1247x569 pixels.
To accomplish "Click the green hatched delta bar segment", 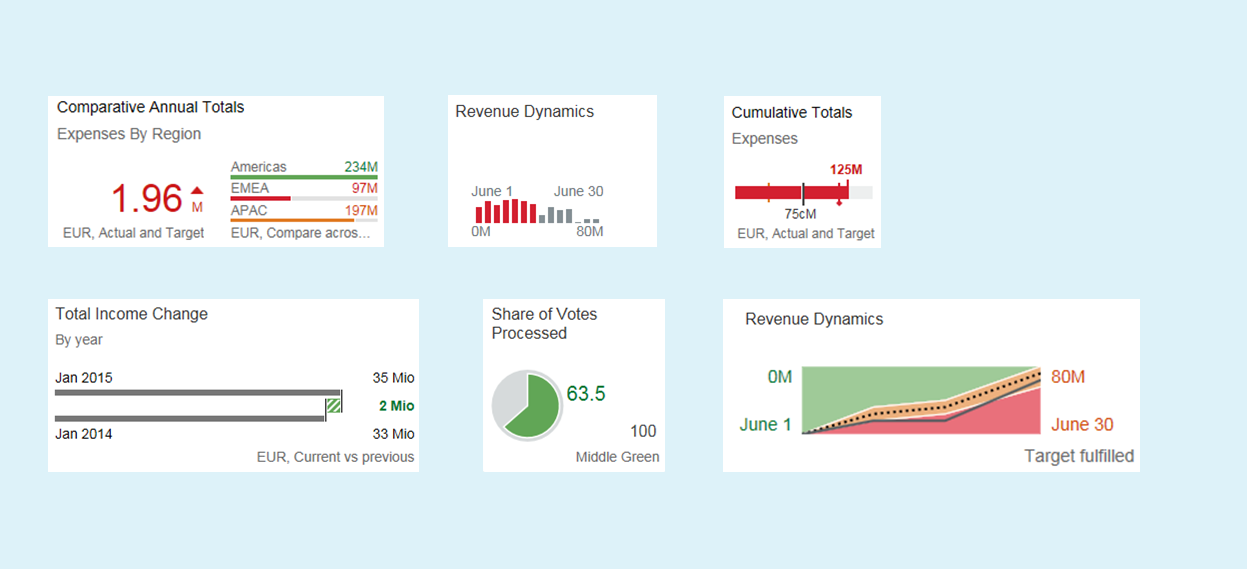I will pyautogui.click(x=333, y=405).
